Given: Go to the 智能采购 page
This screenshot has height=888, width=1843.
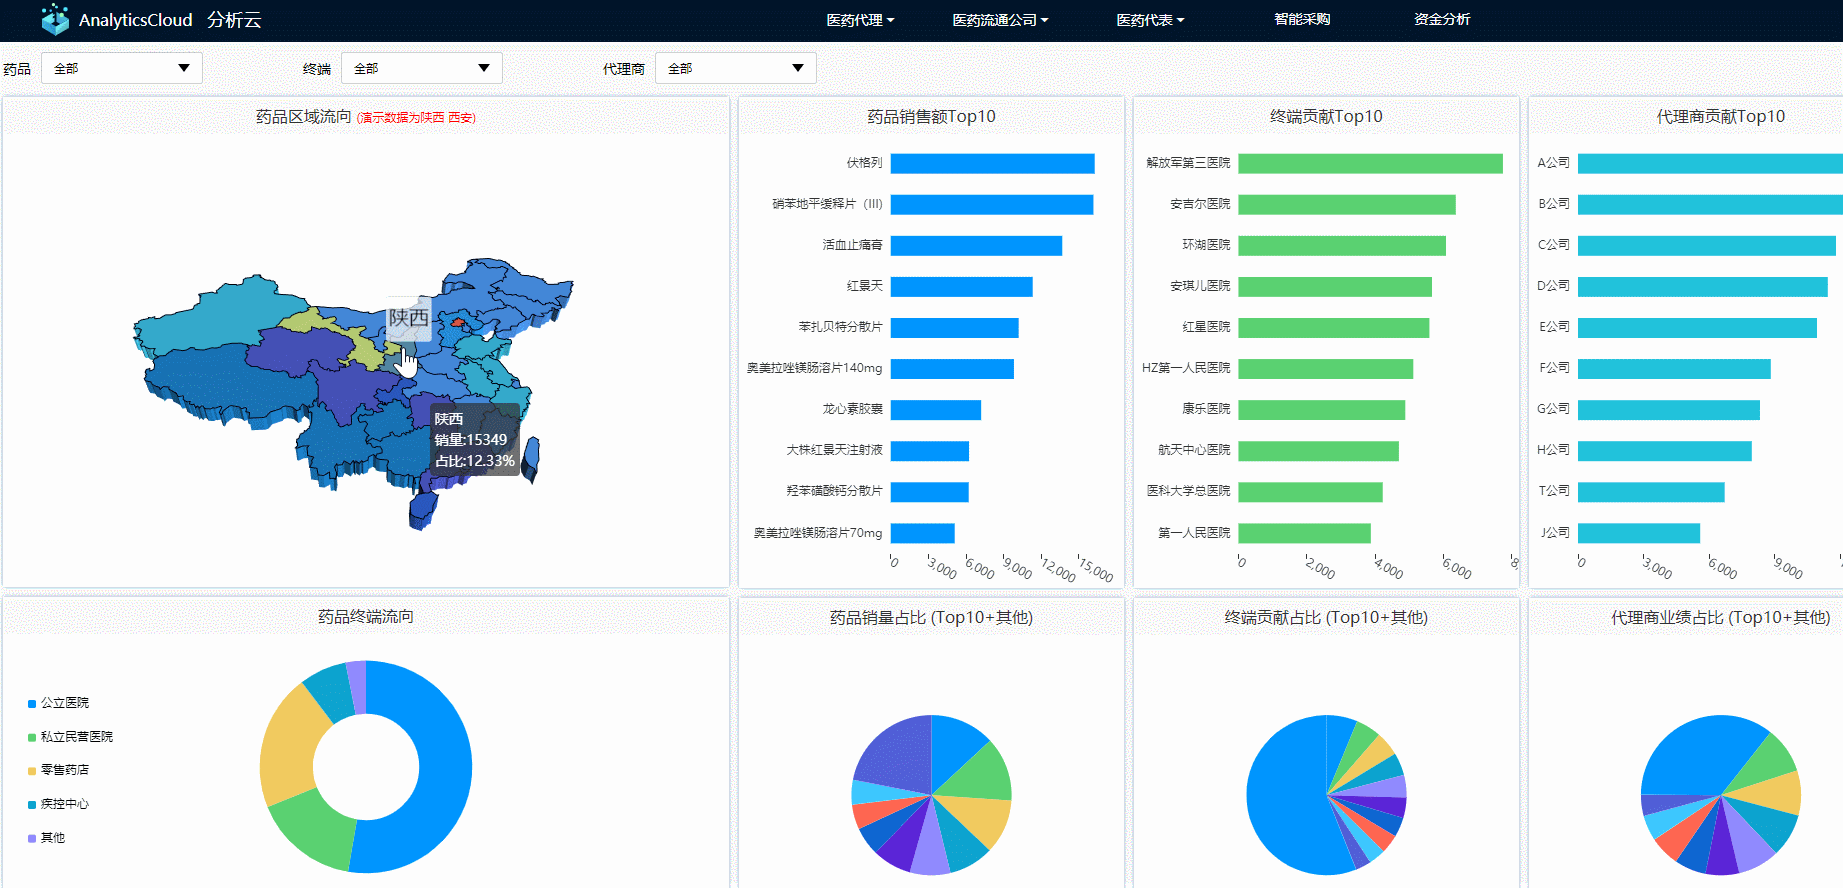Looking at the screenshot, I should pos(1302,19).
